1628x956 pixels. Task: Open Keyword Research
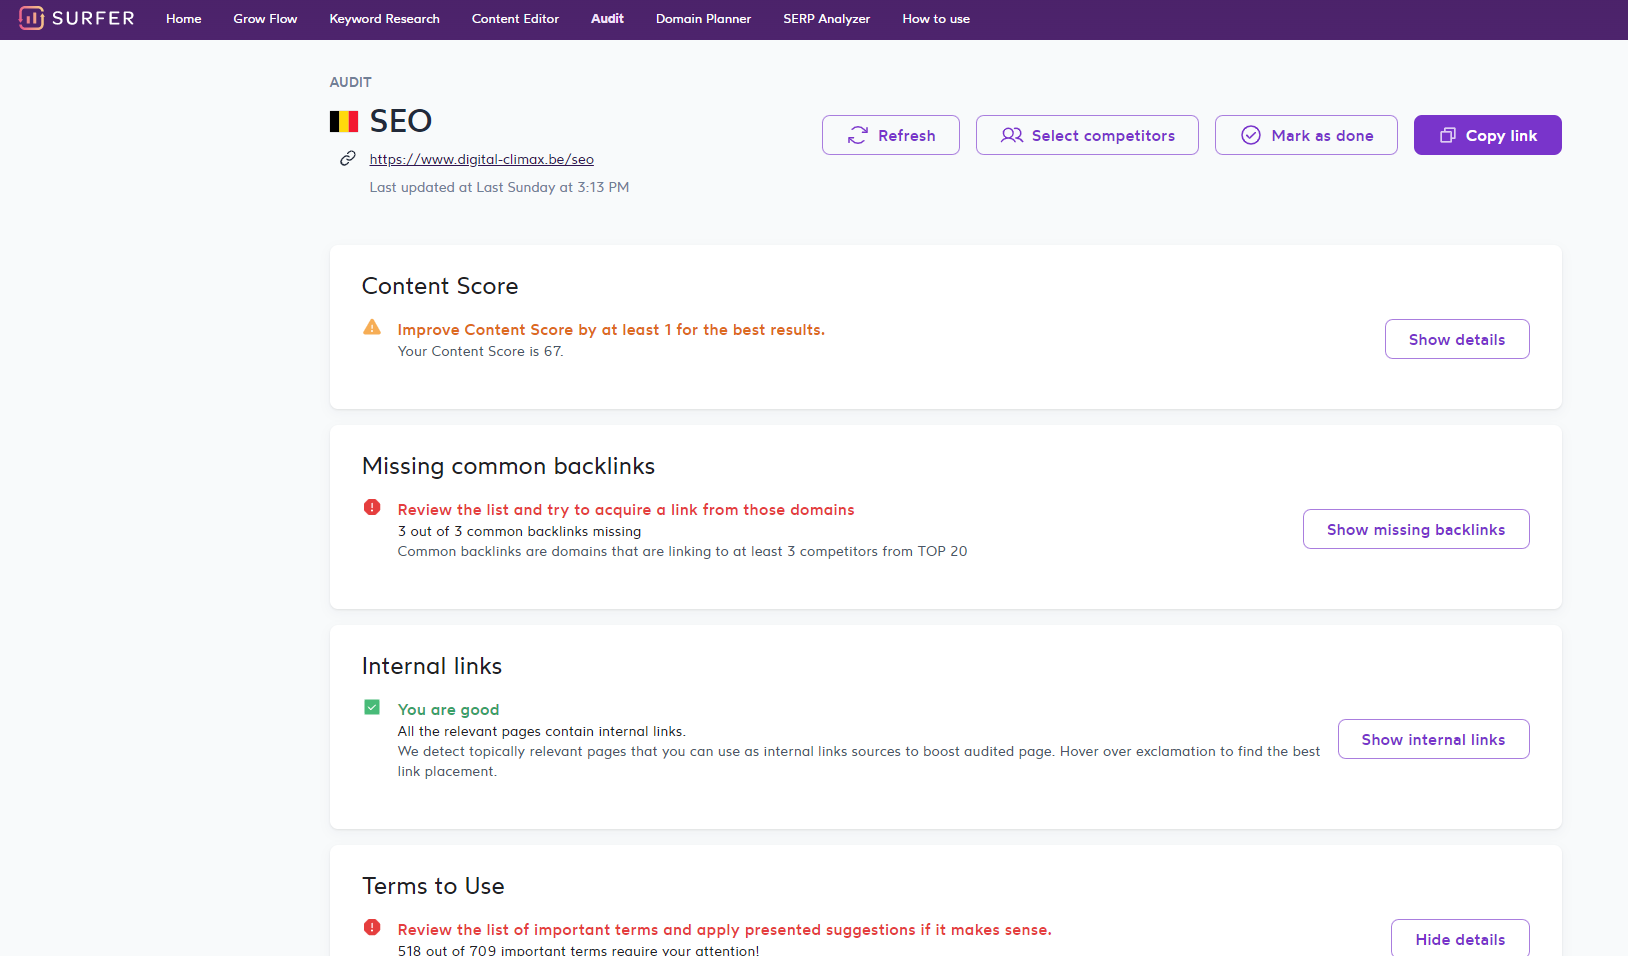click(x=385, y=19)
